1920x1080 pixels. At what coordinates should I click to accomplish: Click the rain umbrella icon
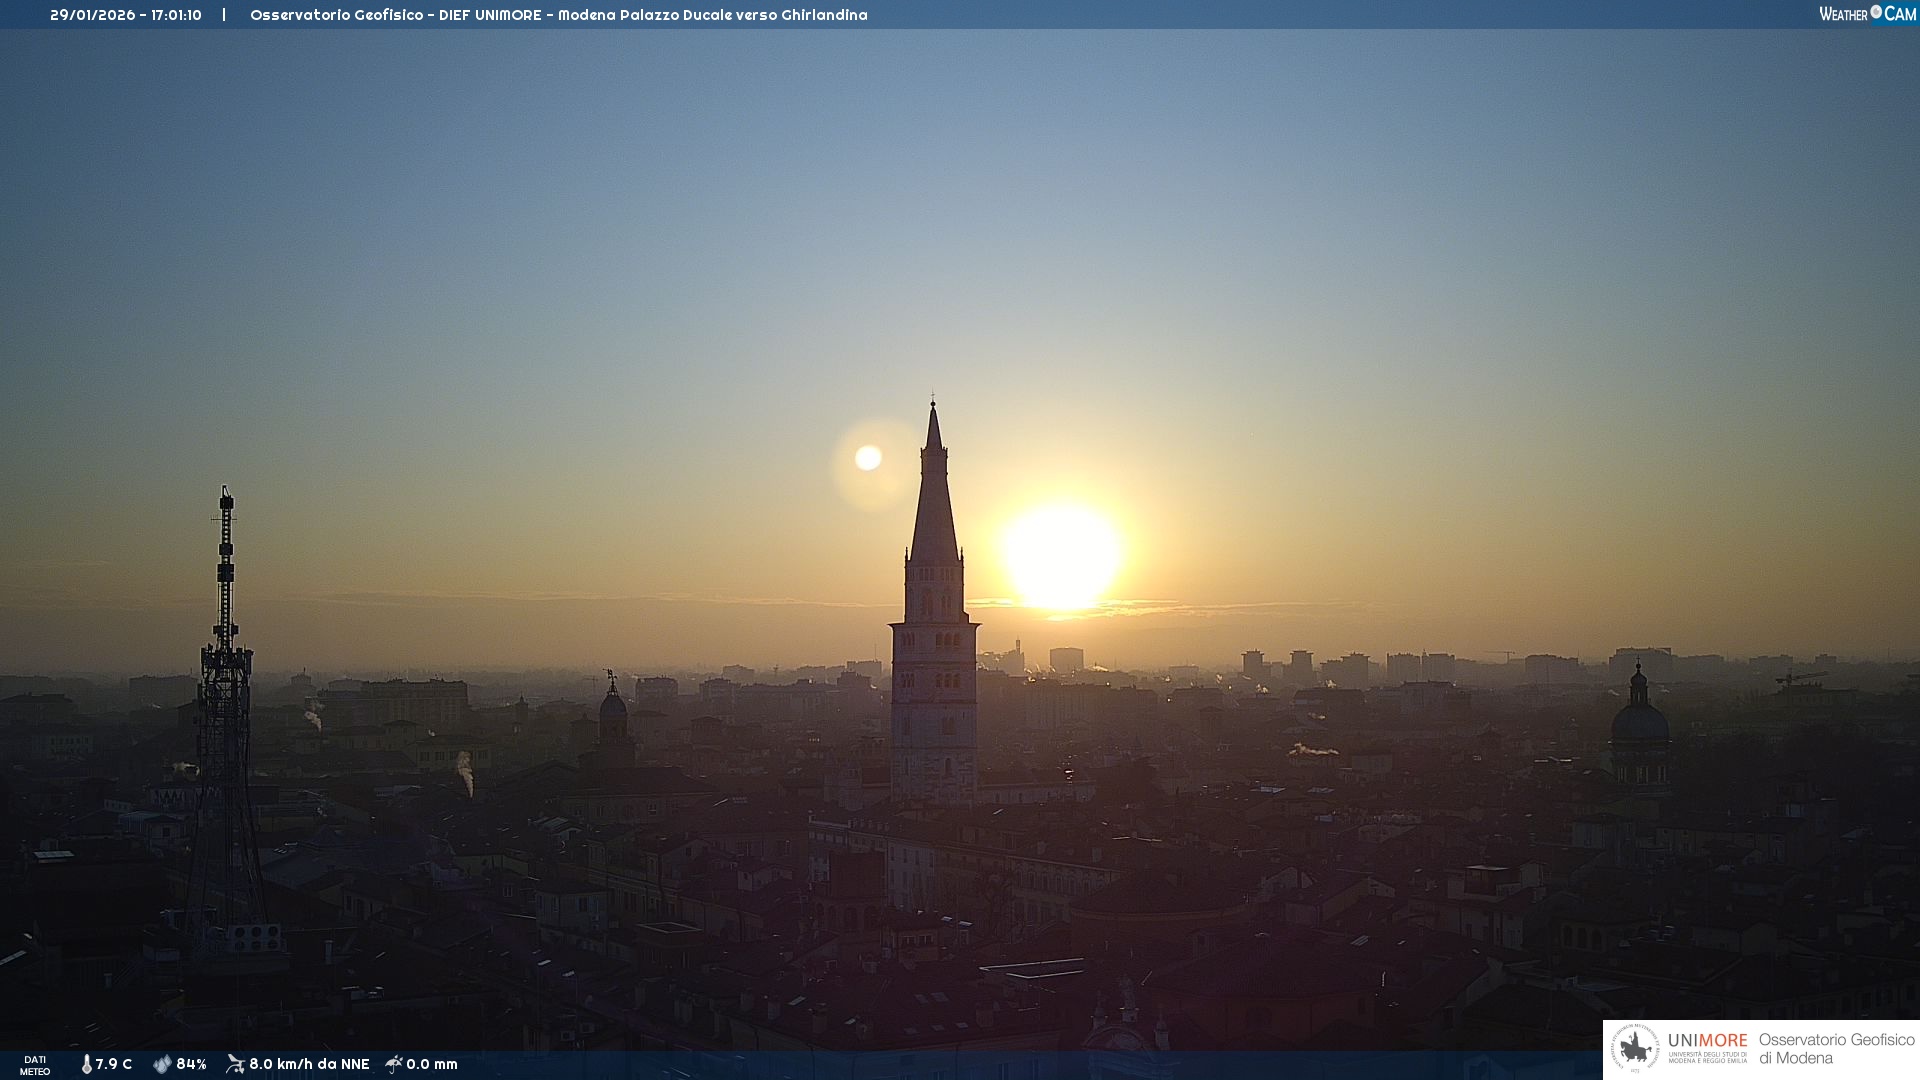coord(393,1064)
